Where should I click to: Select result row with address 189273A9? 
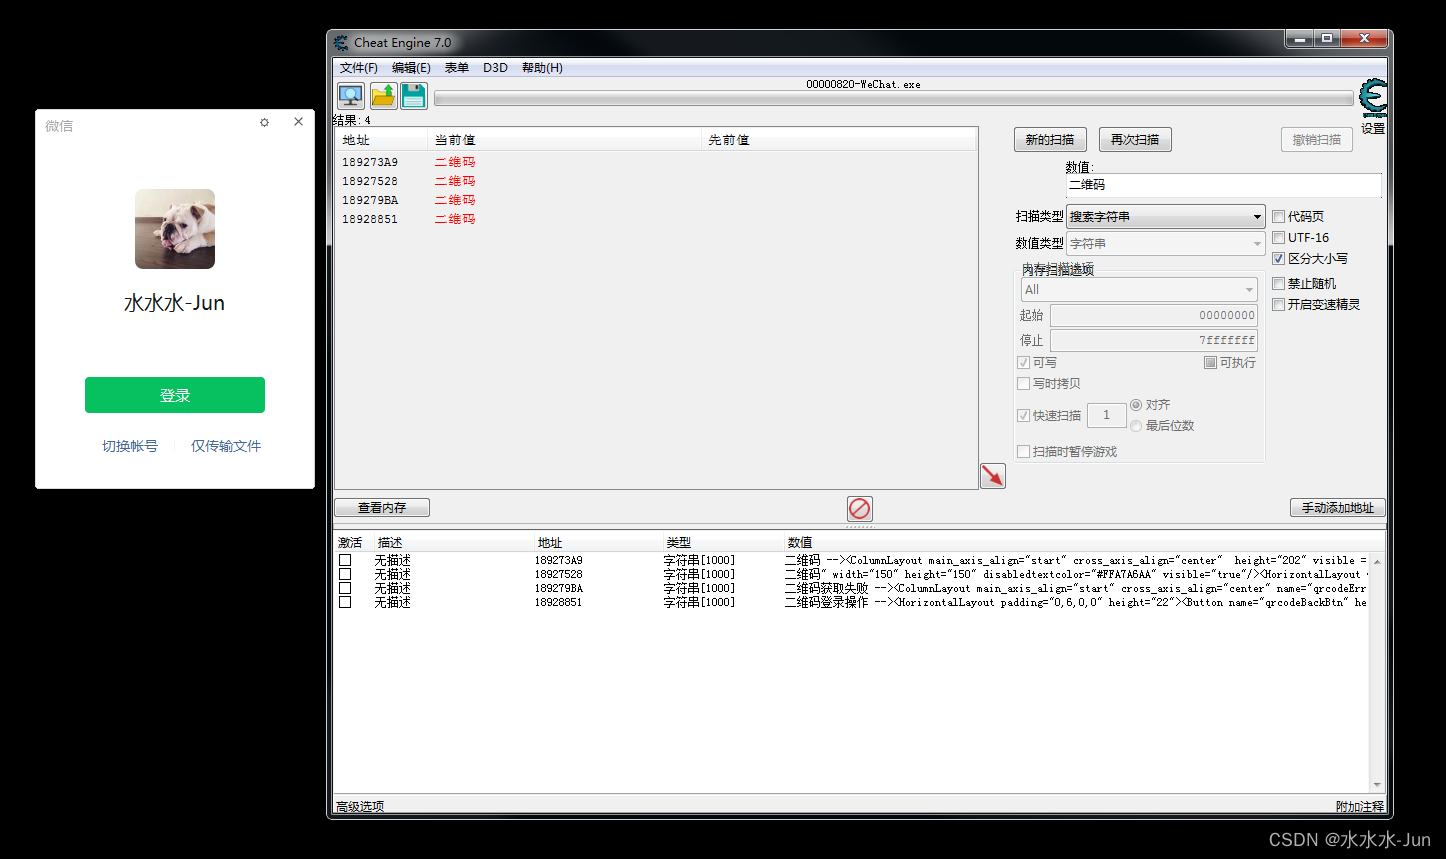point(655,162)
